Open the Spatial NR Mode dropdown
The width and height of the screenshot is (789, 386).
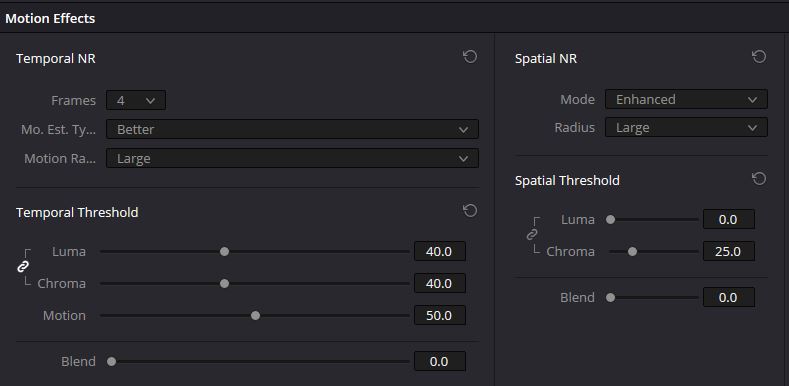coord(686,99)
